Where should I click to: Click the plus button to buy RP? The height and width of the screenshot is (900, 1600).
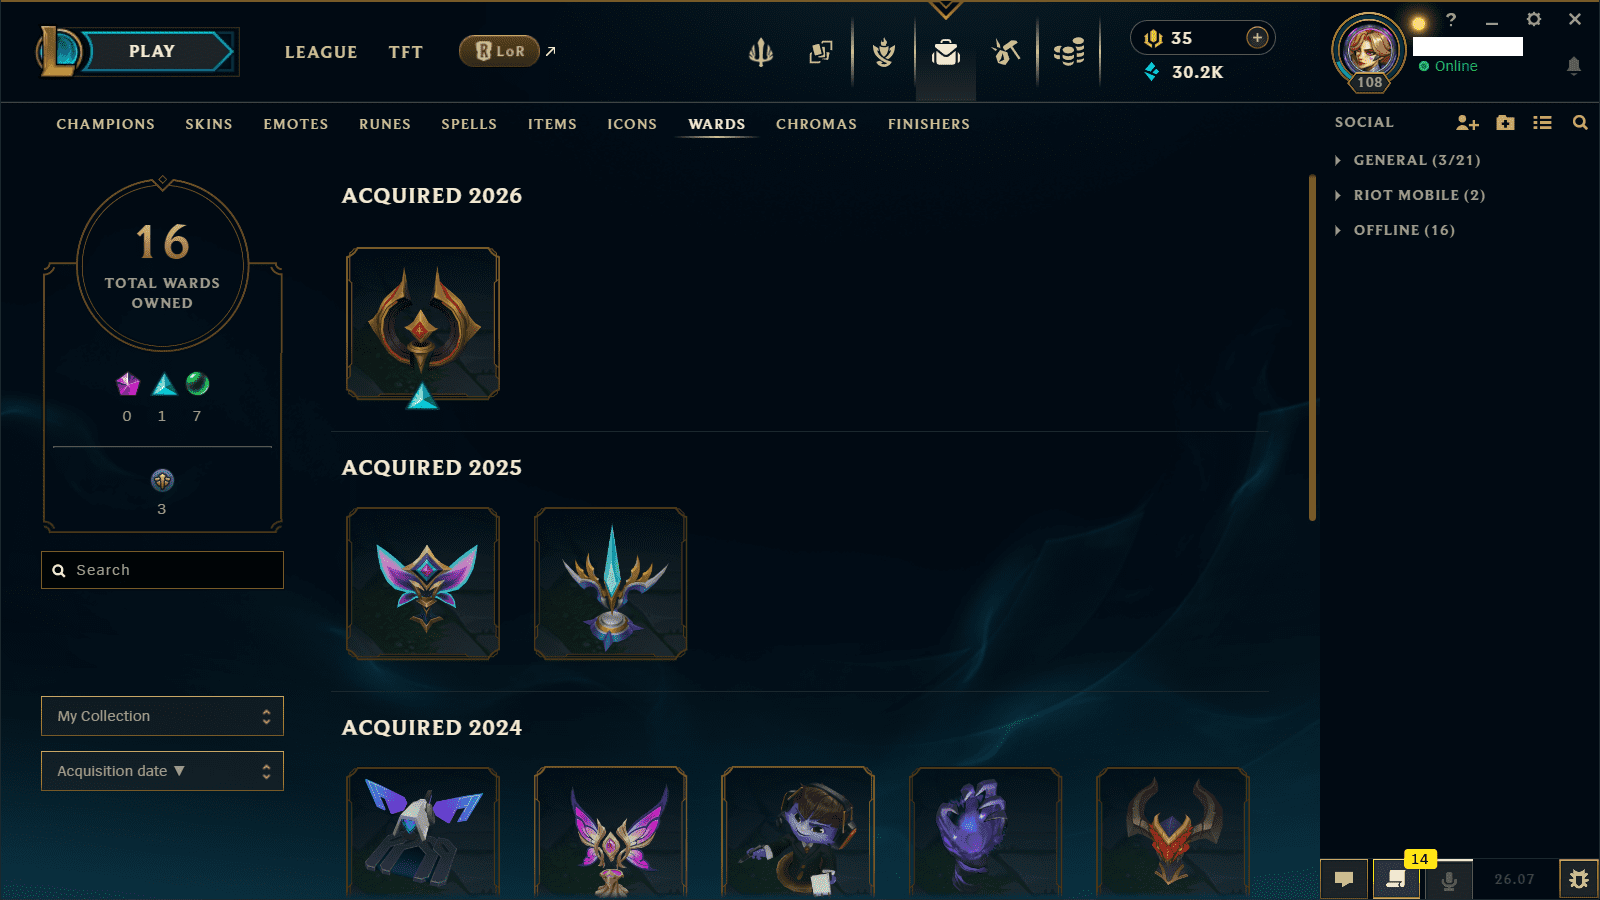tap(1257, 38)
